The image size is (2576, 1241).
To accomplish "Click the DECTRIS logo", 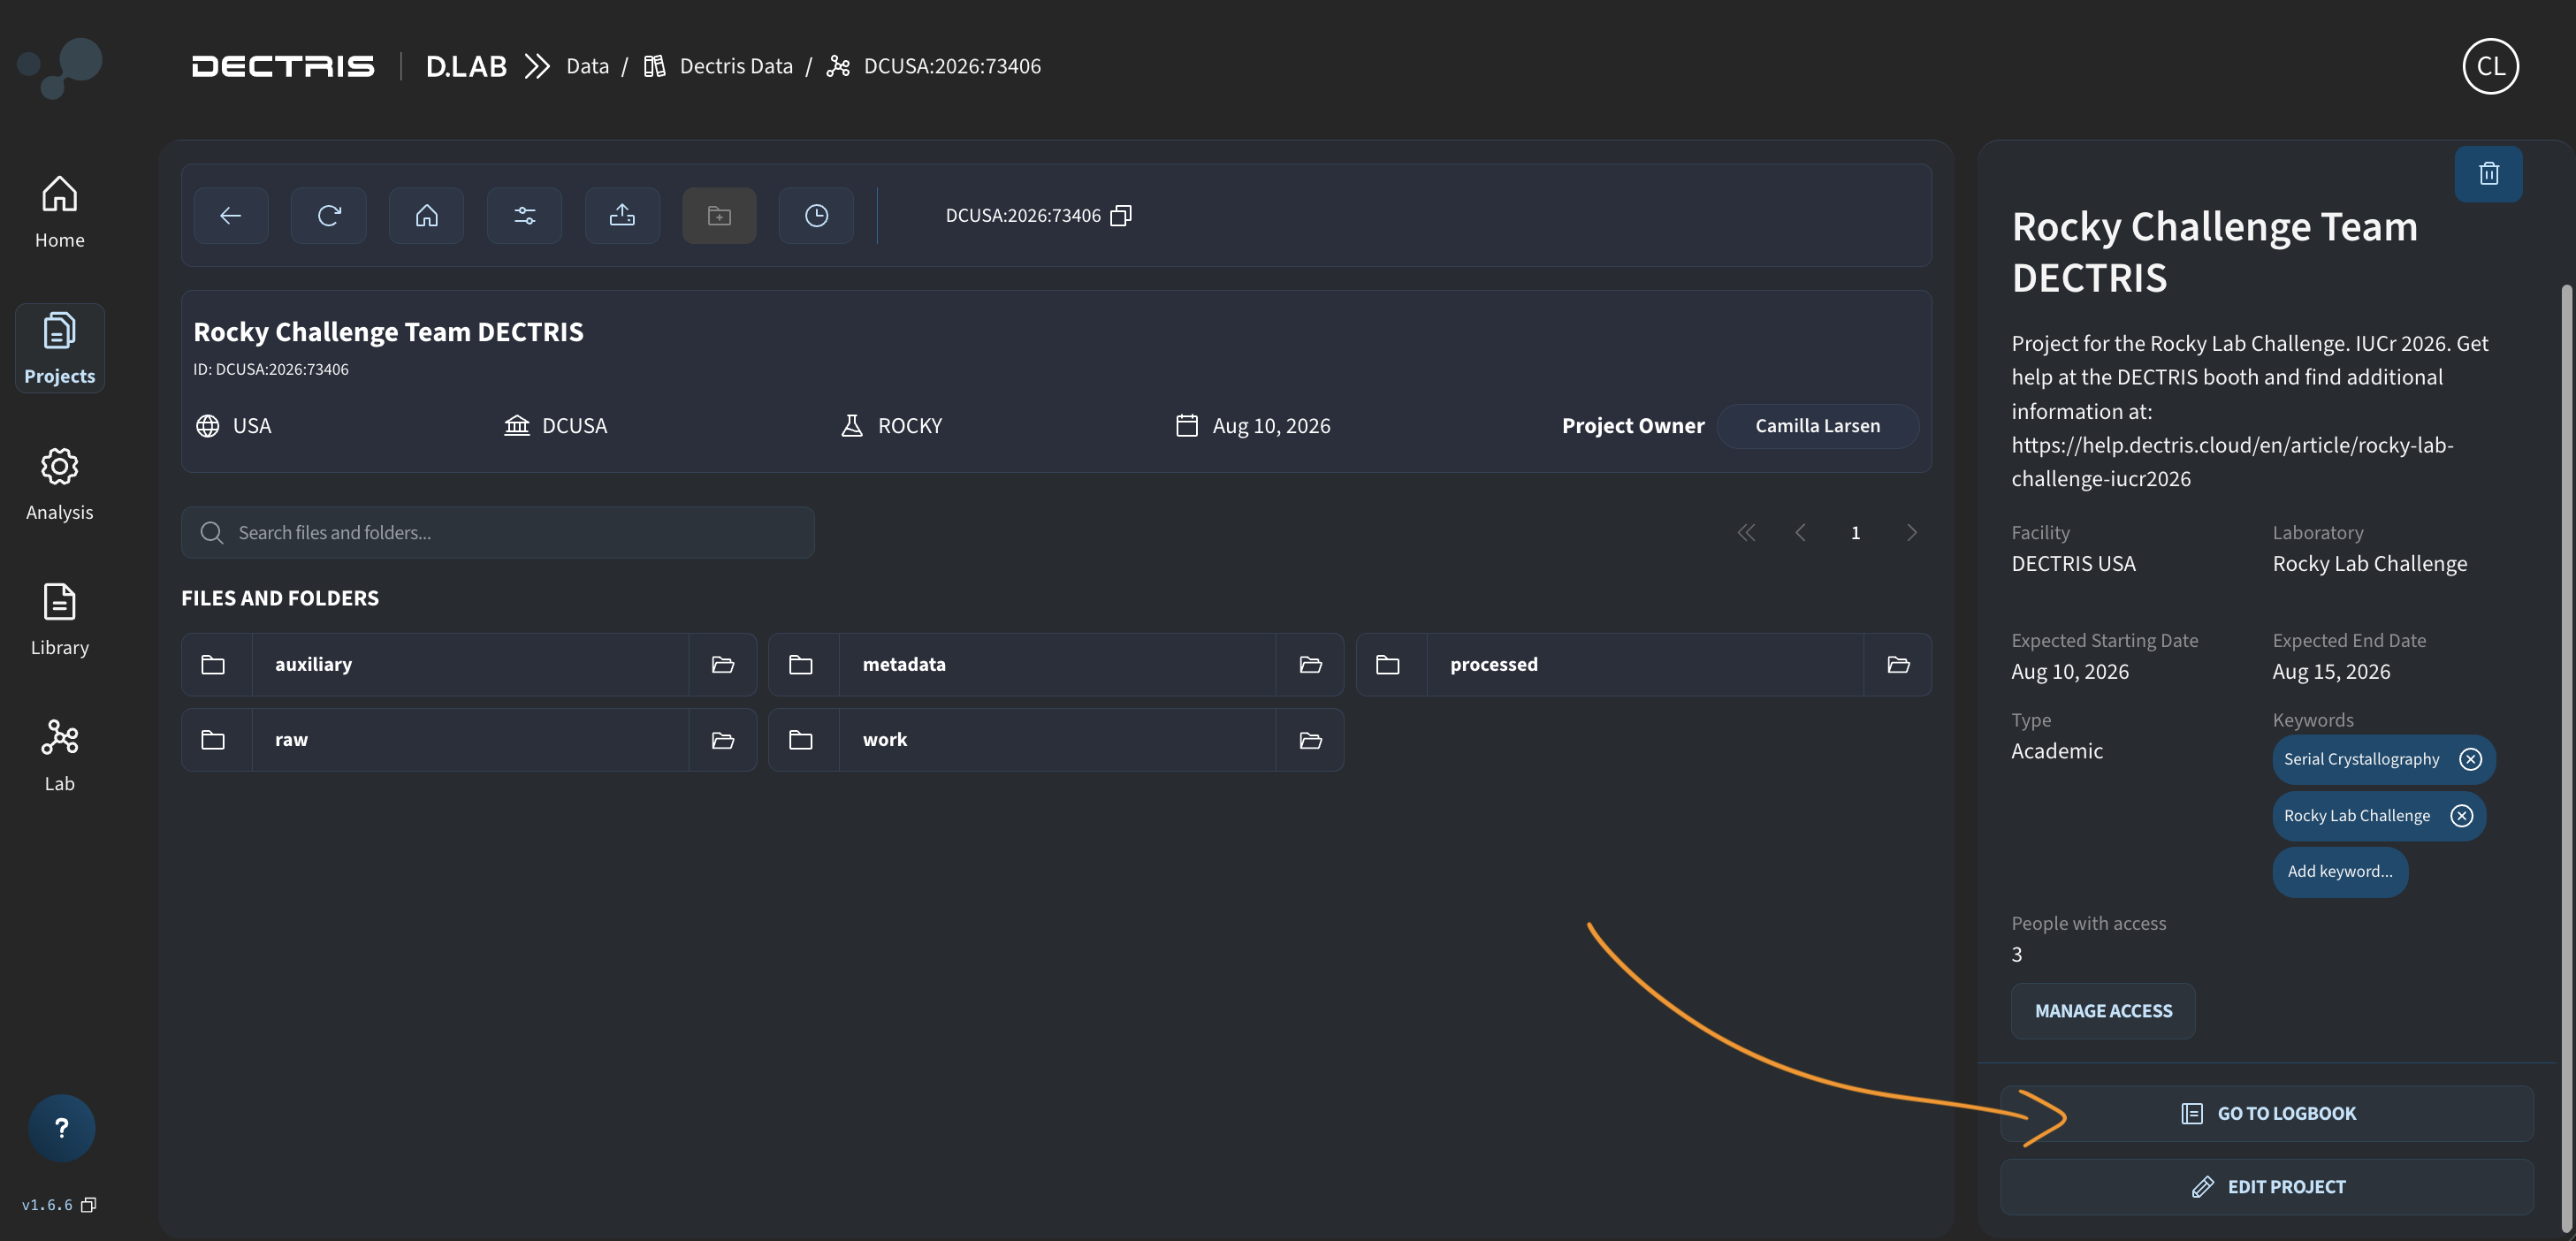I will [283, 66].
